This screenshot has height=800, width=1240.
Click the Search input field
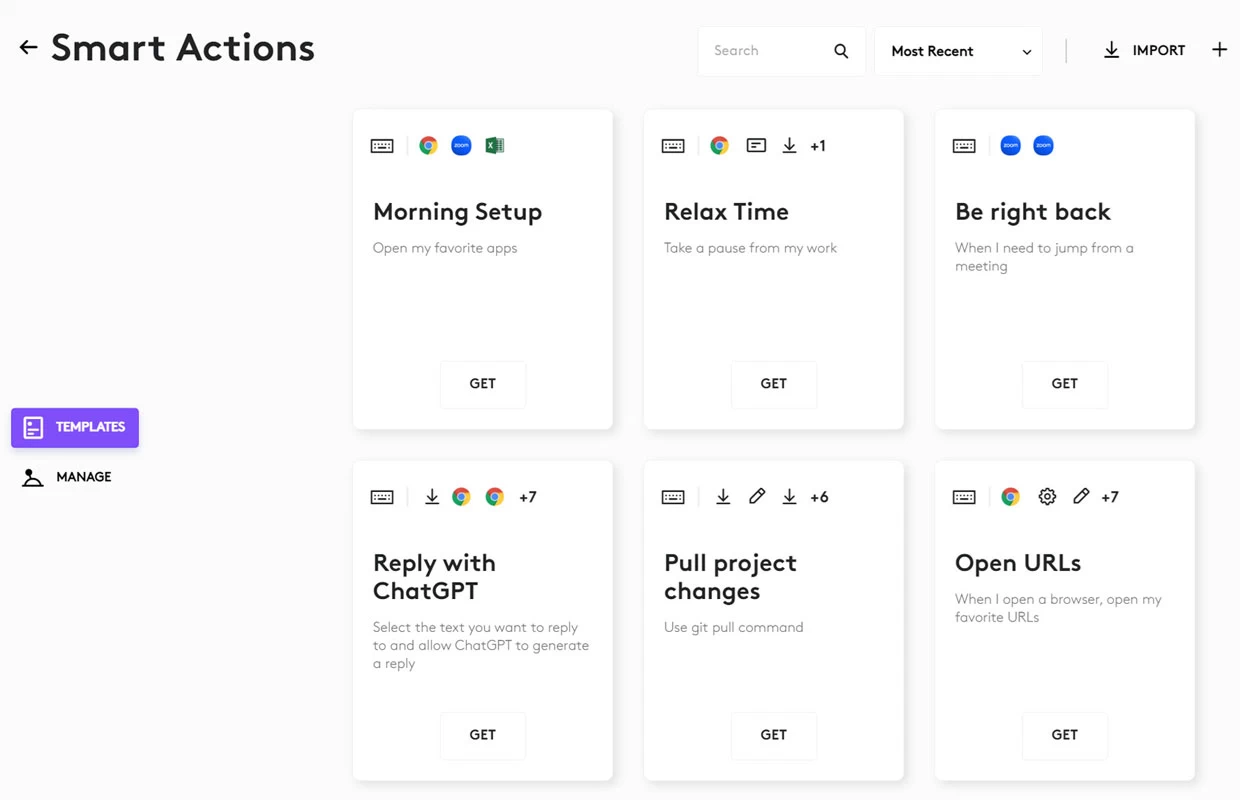click(781, 51)
